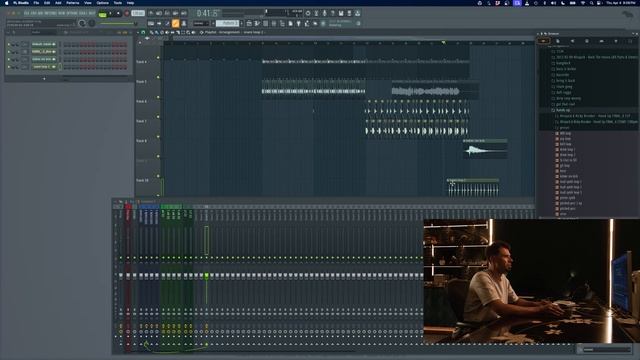Select the Track 7 header label
This screenshot has height=360, width=640.
point(141,121)
